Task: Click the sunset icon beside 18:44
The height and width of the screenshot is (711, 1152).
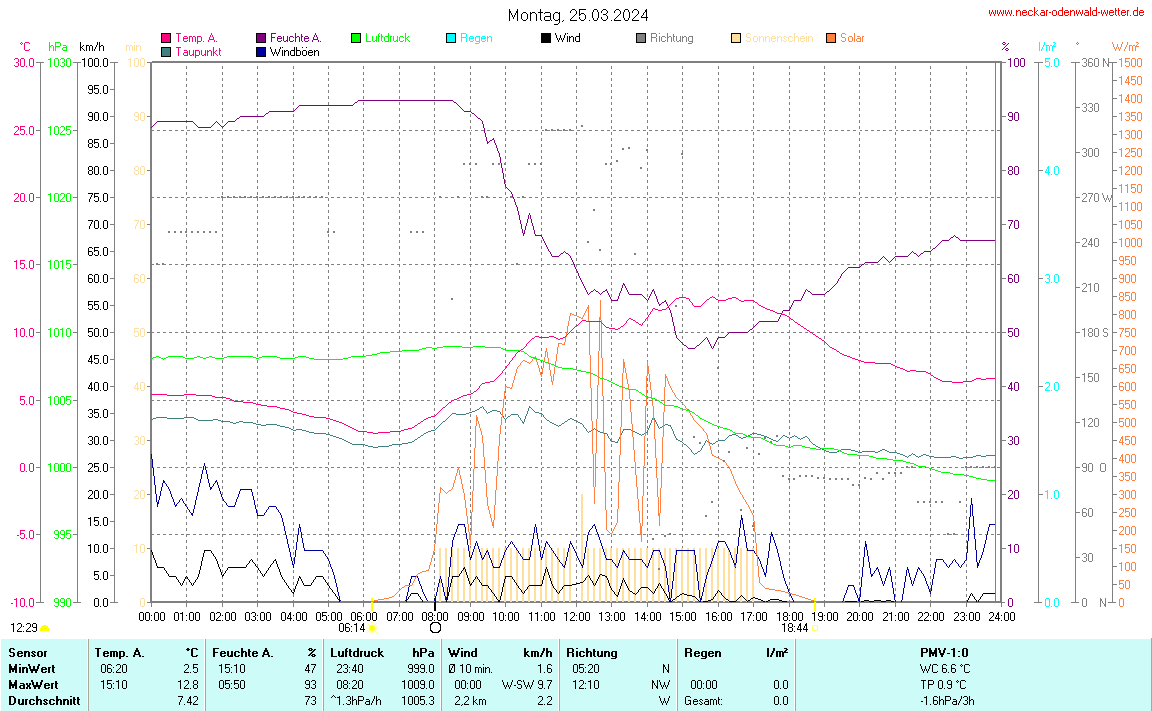Action: pos(815,628)
